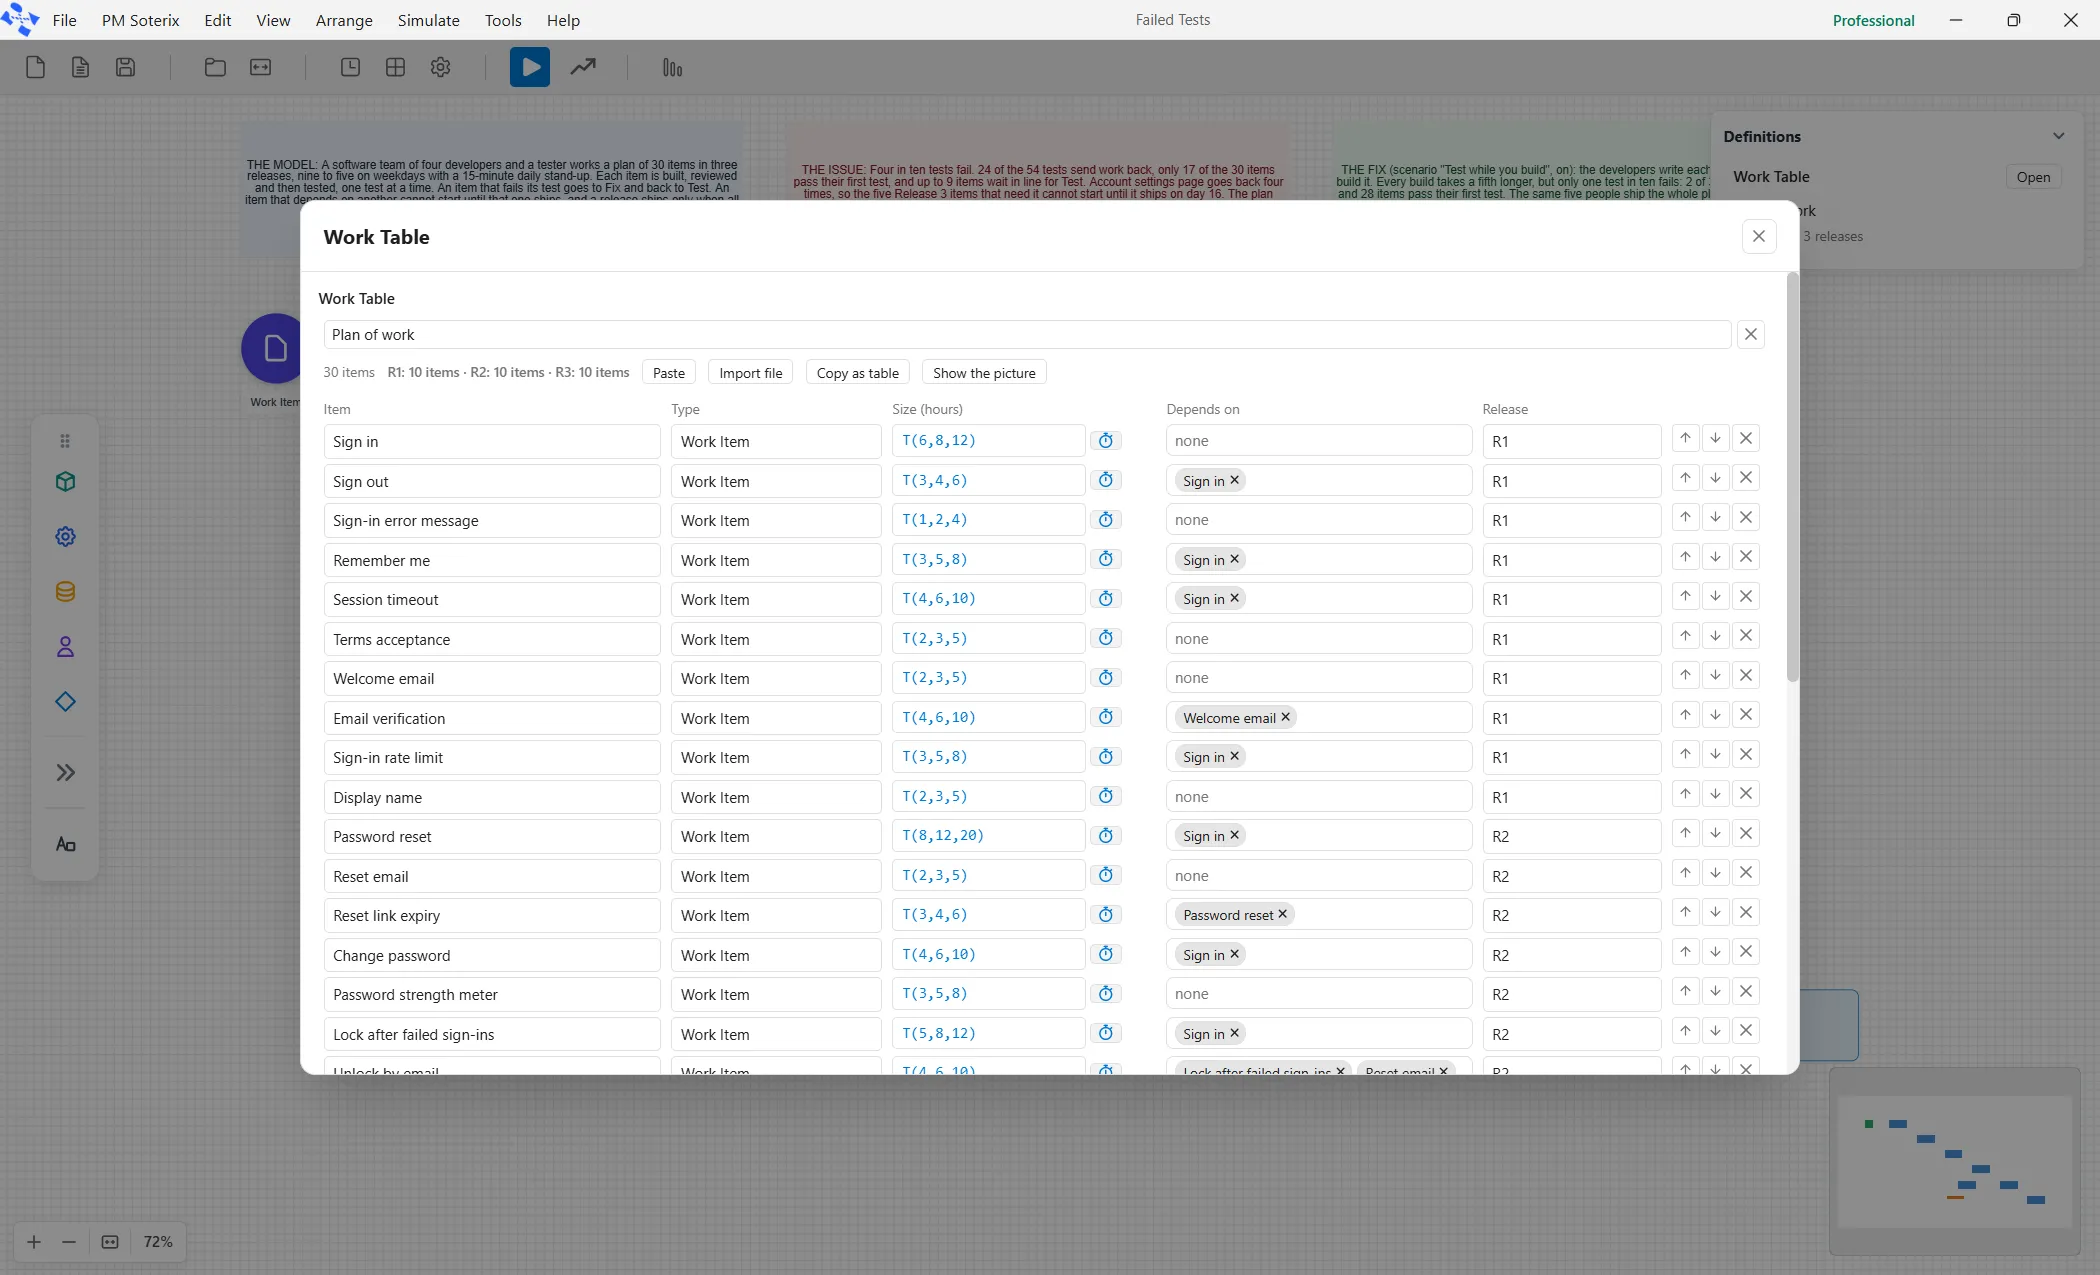Click the save disk icon
This screenshot has height=1275, width=2100.
125,67
